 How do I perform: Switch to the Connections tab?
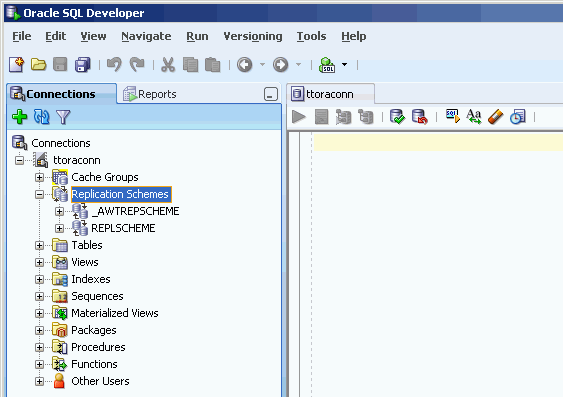61,94
